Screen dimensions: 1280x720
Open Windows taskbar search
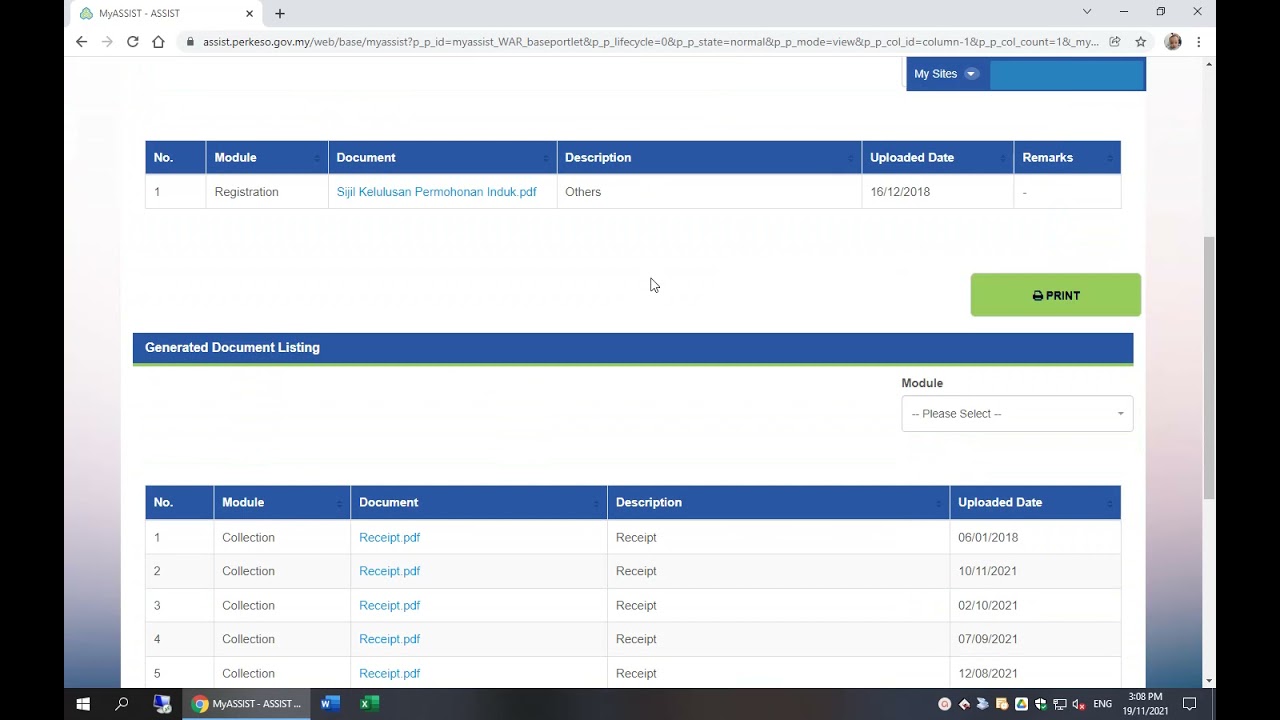122,704
